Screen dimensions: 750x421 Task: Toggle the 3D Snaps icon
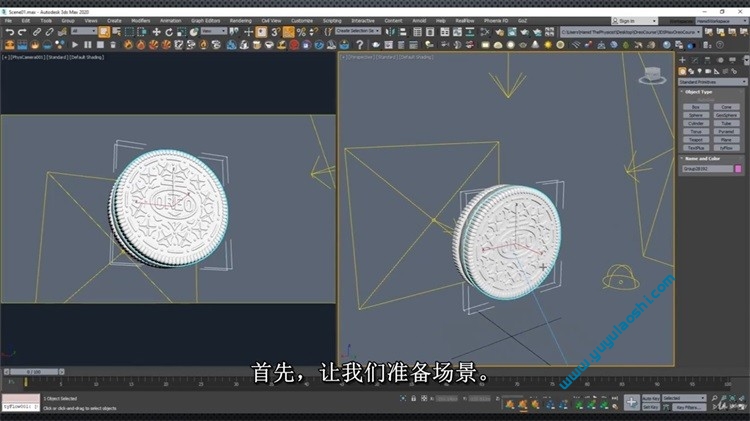pyautogui.click(x=276, y=32)
